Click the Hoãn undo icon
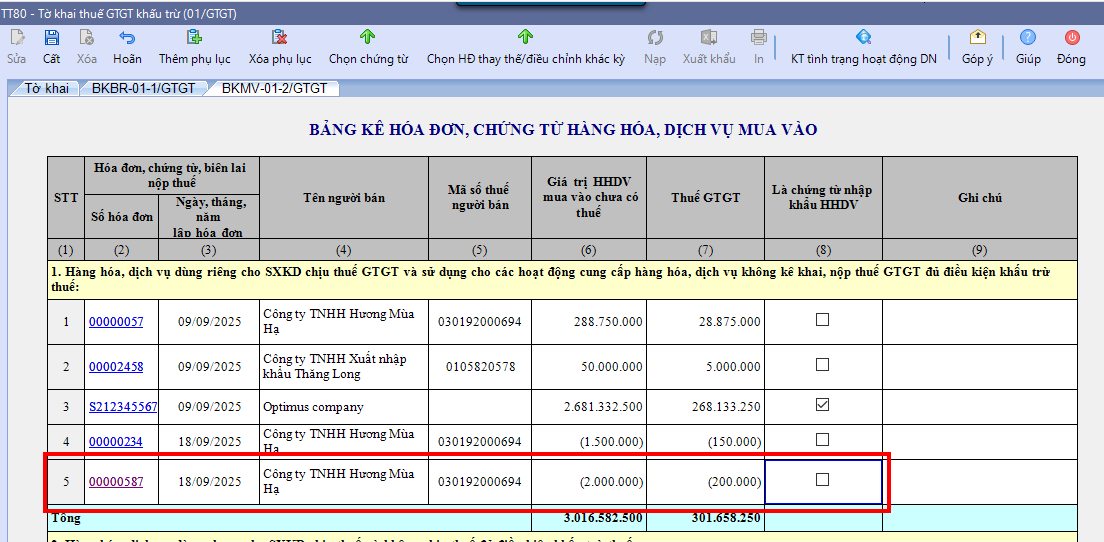 click(127, 38)
